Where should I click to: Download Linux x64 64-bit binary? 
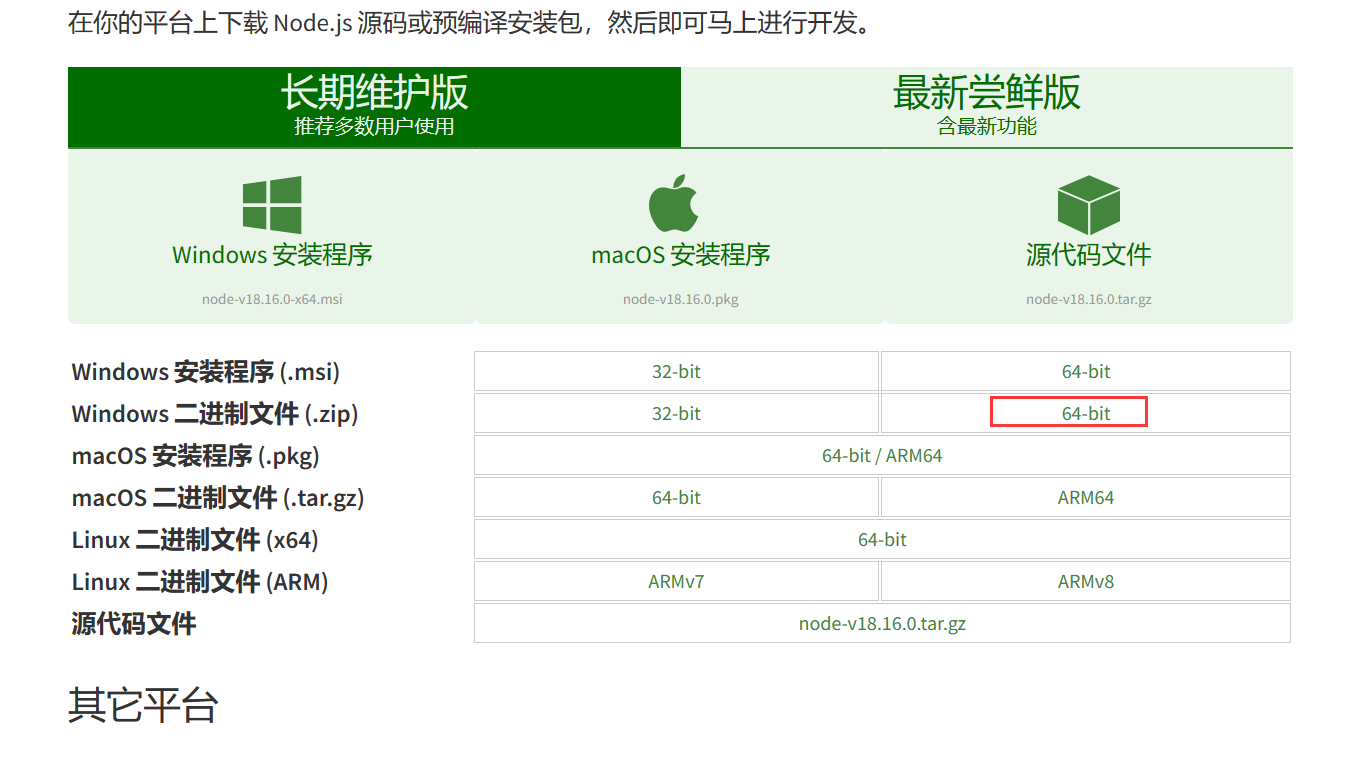pyautogui.click(x=882, y=539)
